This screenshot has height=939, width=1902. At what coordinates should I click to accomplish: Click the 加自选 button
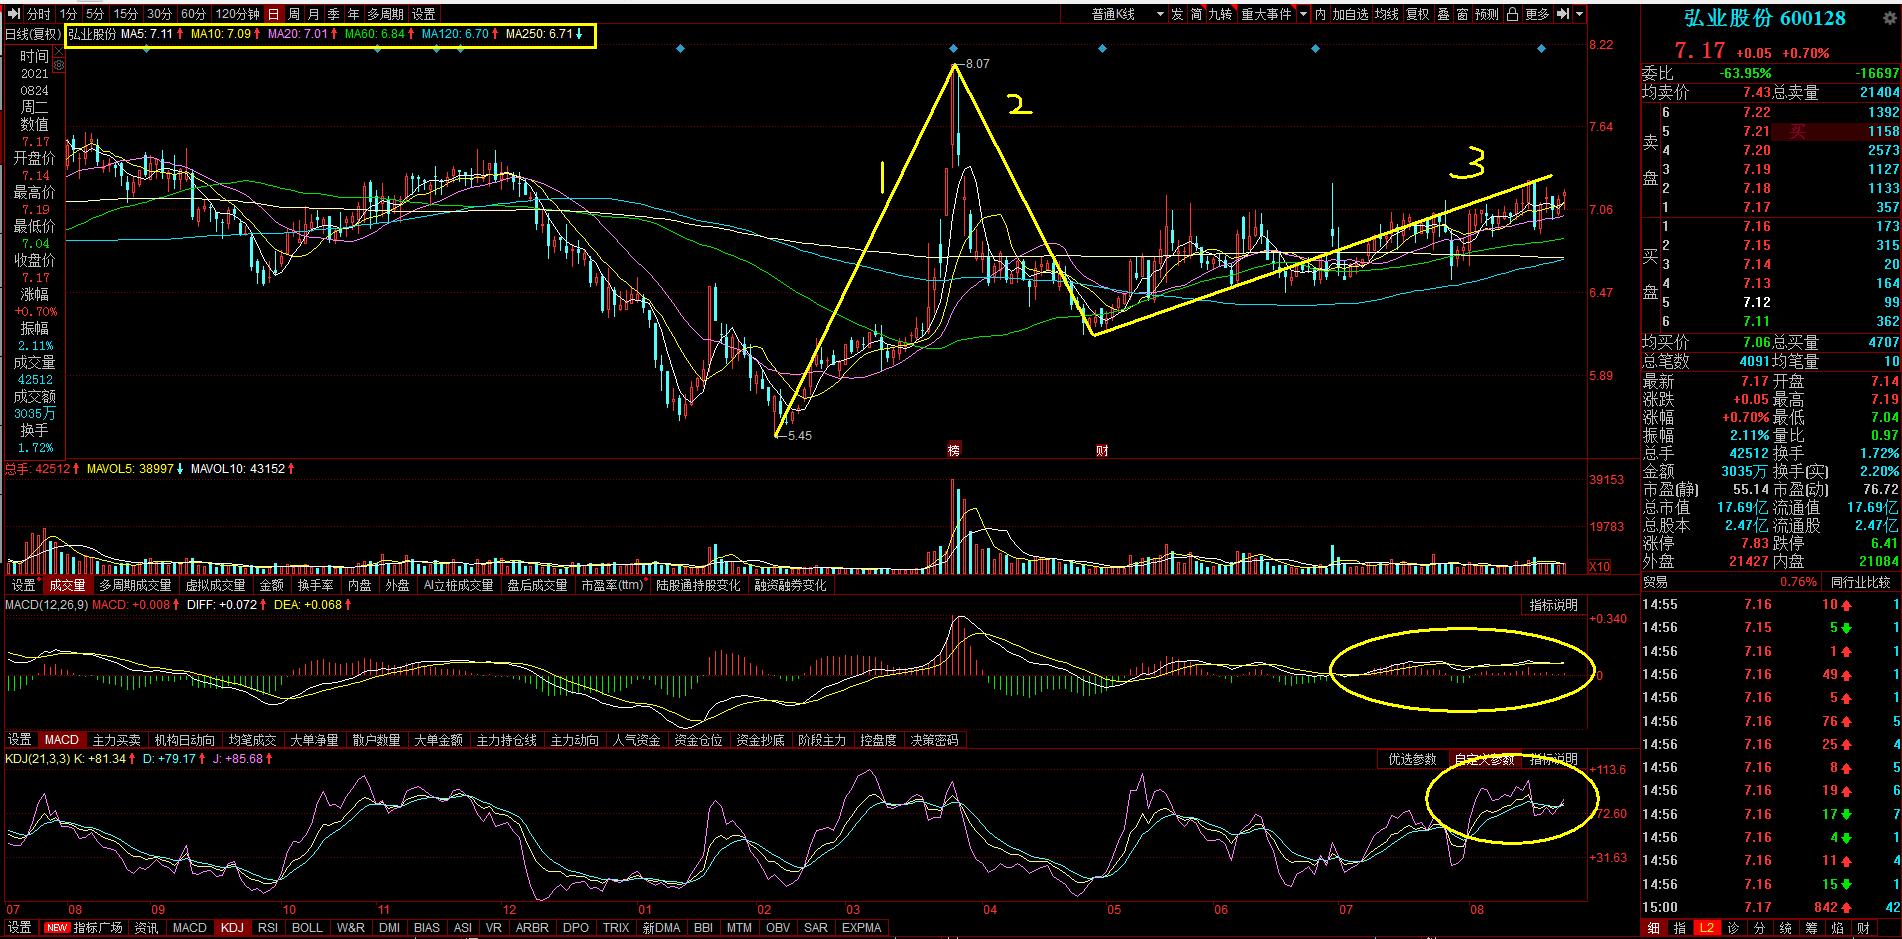[1350, 14]
